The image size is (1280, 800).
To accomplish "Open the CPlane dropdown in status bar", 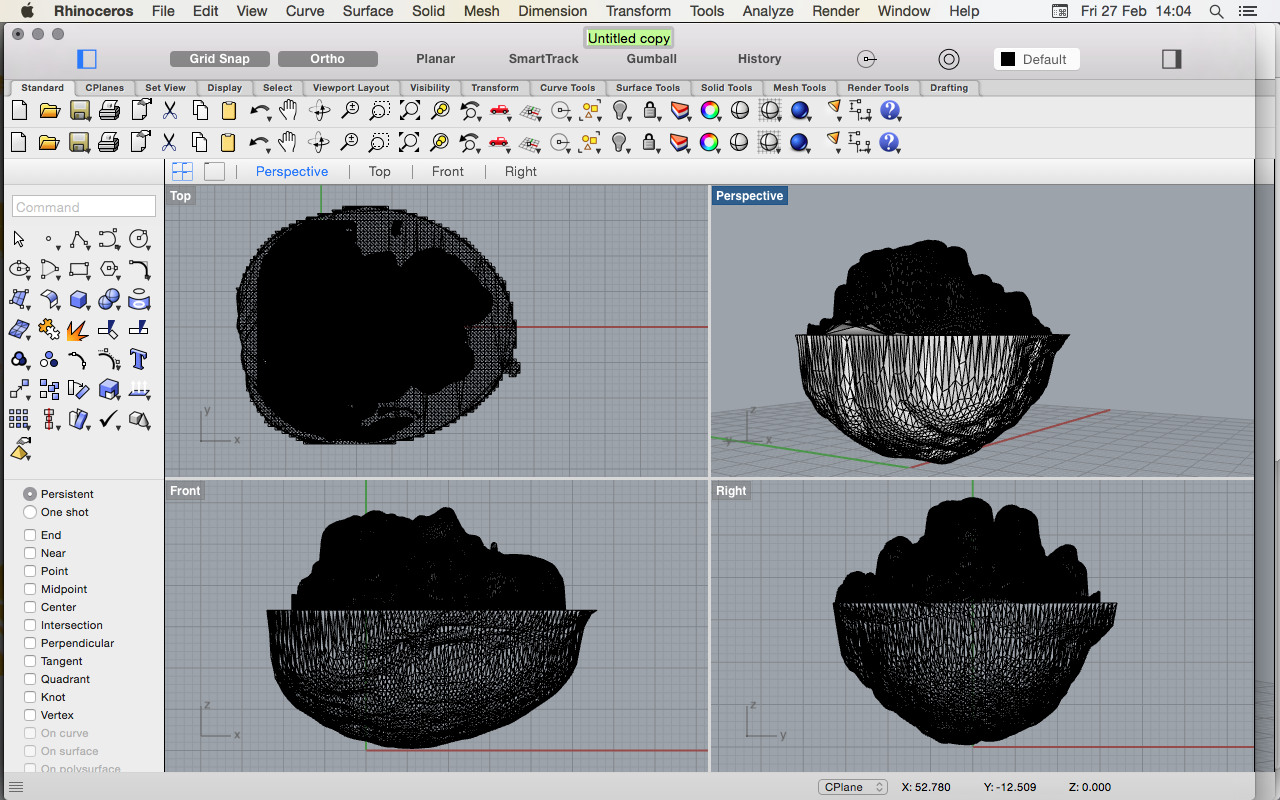I will pos(852,787).
